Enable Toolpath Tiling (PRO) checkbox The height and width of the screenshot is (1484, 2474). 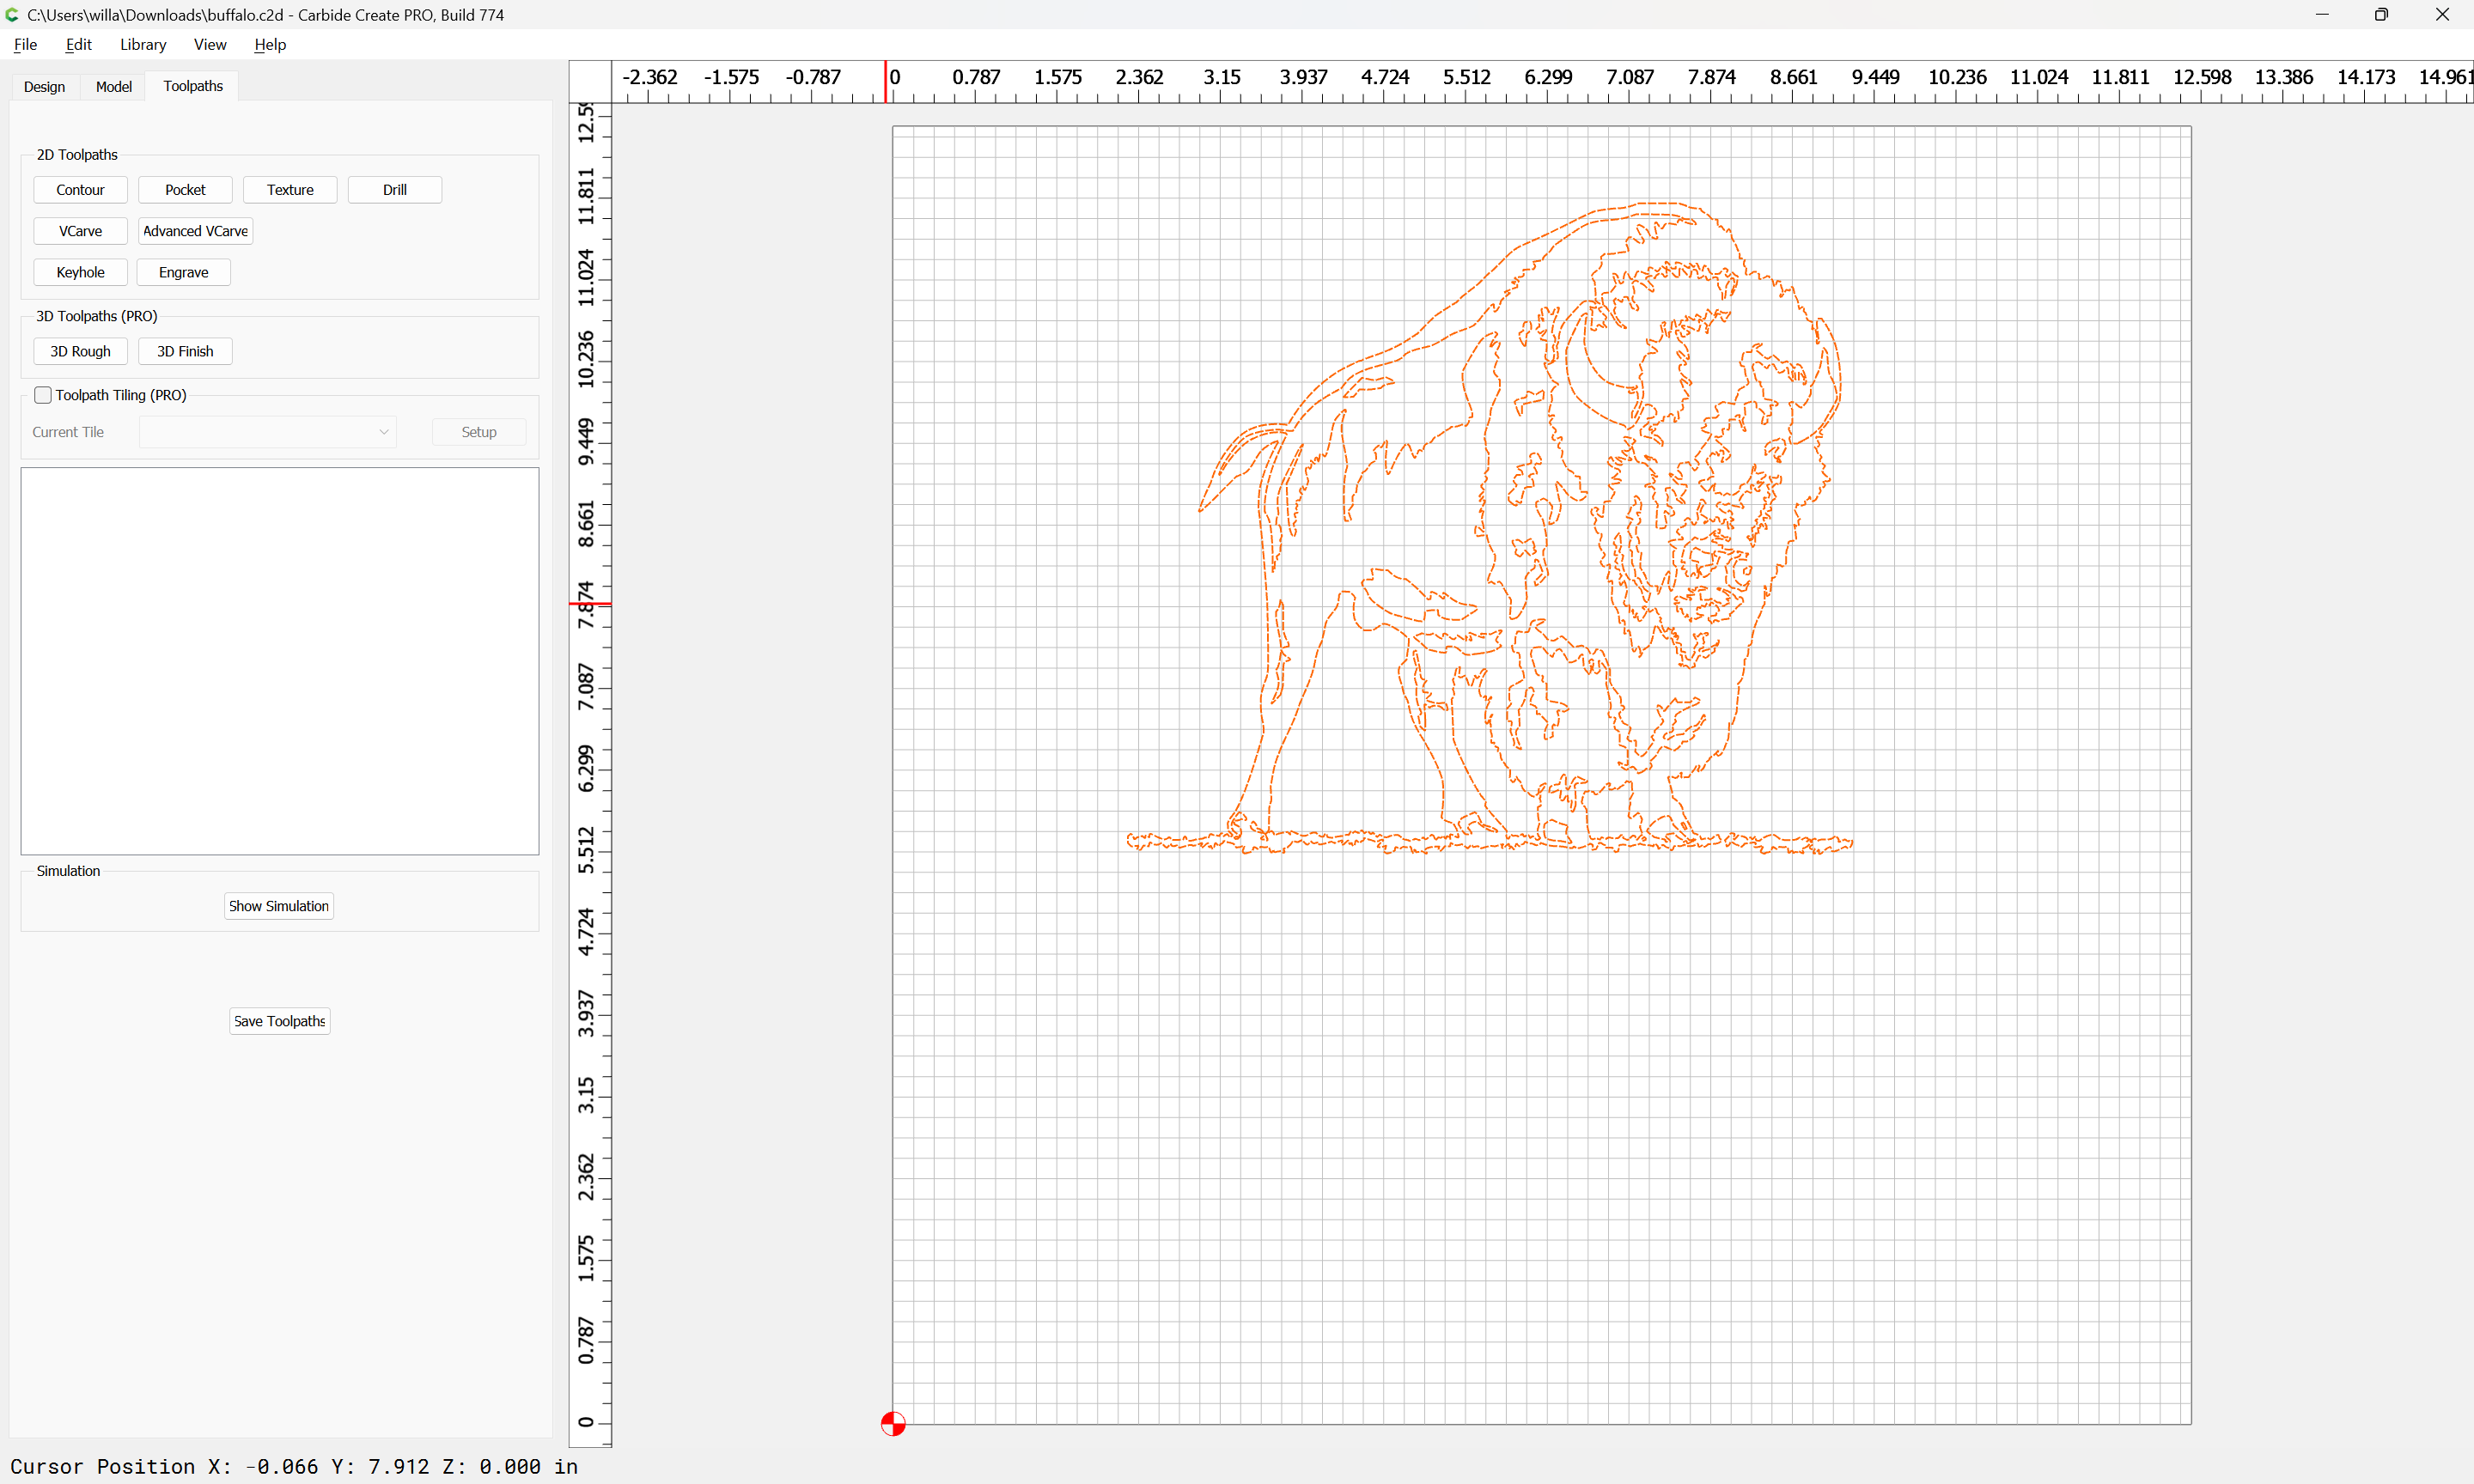click(x=43, y=395)
